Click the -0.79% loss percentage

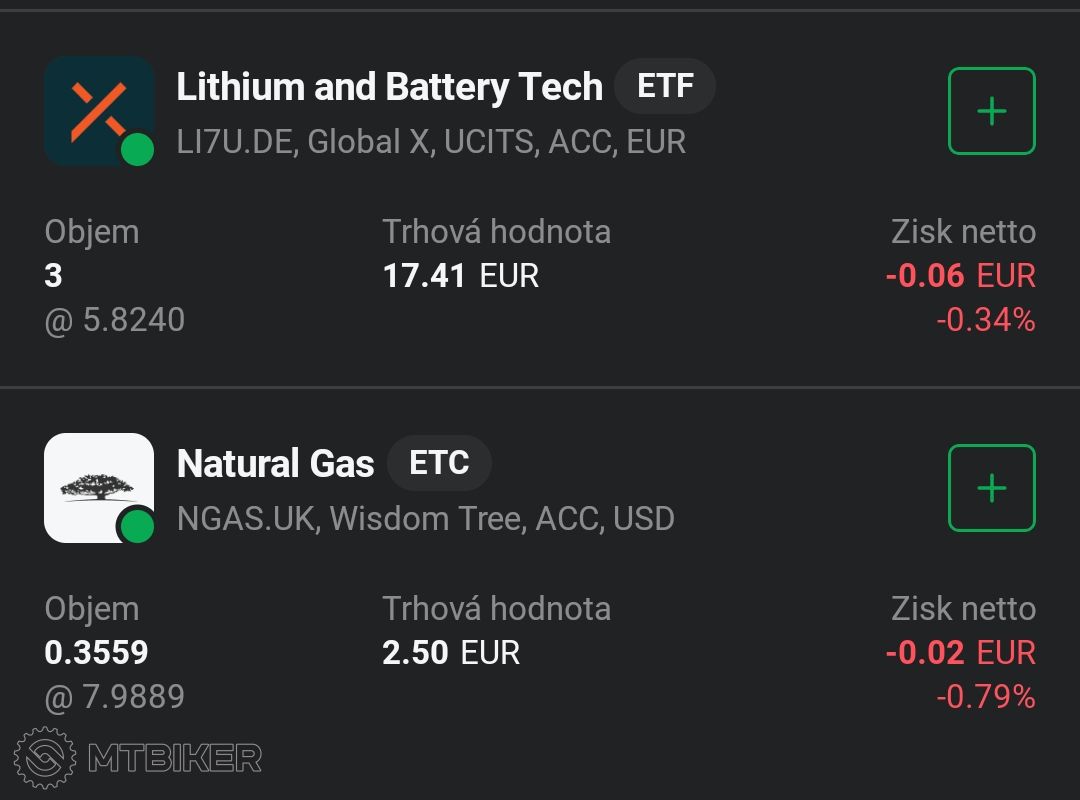tap(985, 696)
